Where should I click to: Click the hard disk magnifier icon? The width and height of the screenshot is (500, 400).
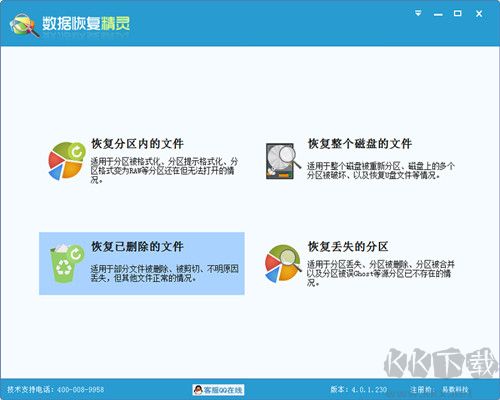point(283,162)
